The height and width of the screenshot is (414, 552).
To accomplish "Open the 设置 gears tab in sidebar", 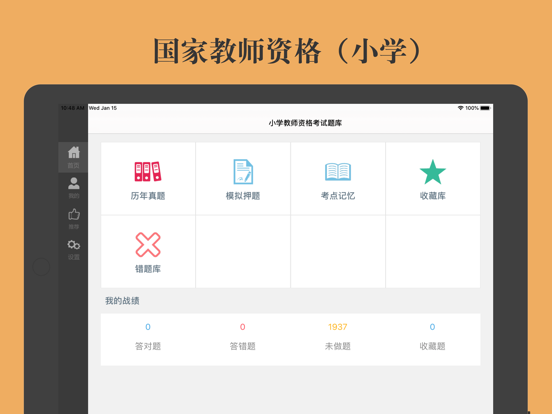I will click(73, 250).
